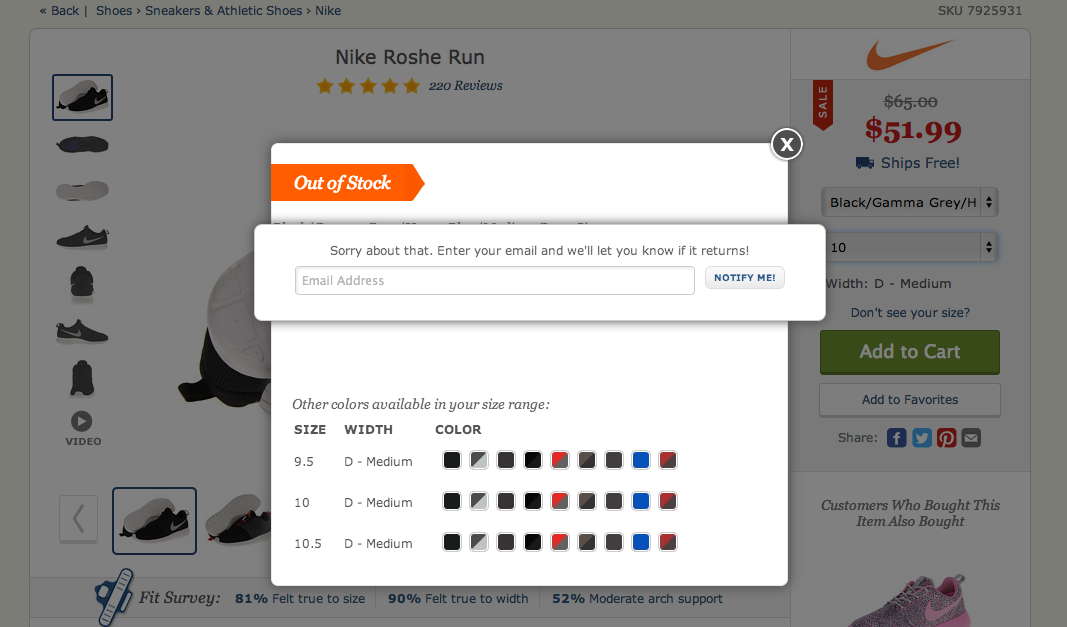Share on Facebook icon
This screenshot has width=1067, height=627.
point(896,438)
